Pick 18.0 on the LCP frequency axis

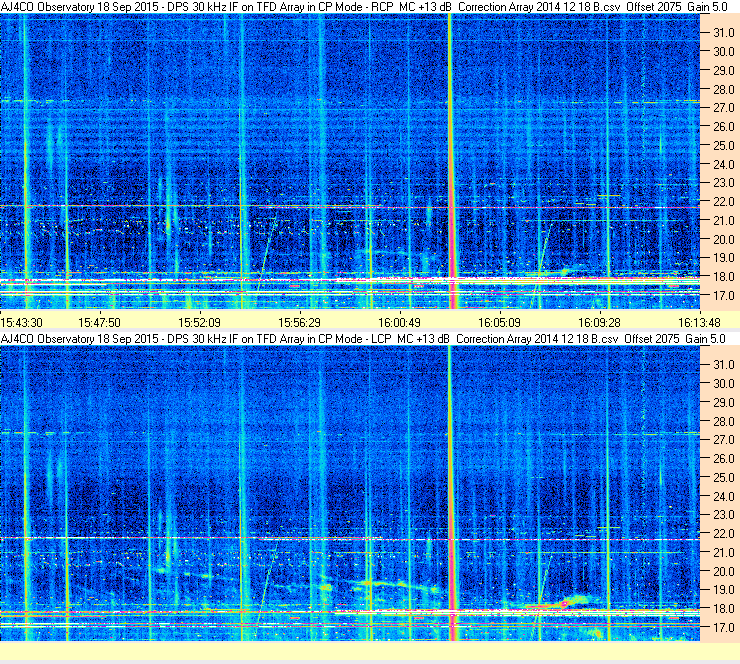(723, 609)
